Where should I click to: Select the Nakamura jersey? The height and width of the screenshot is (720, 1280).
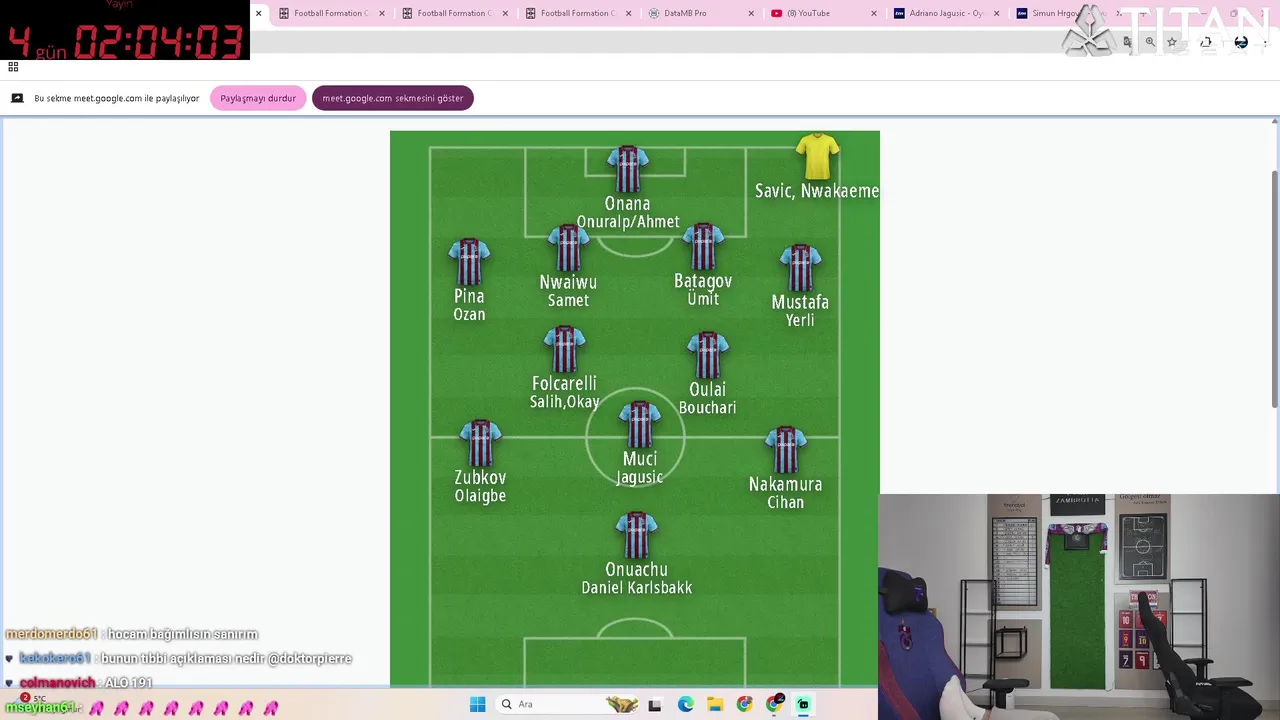785,450
